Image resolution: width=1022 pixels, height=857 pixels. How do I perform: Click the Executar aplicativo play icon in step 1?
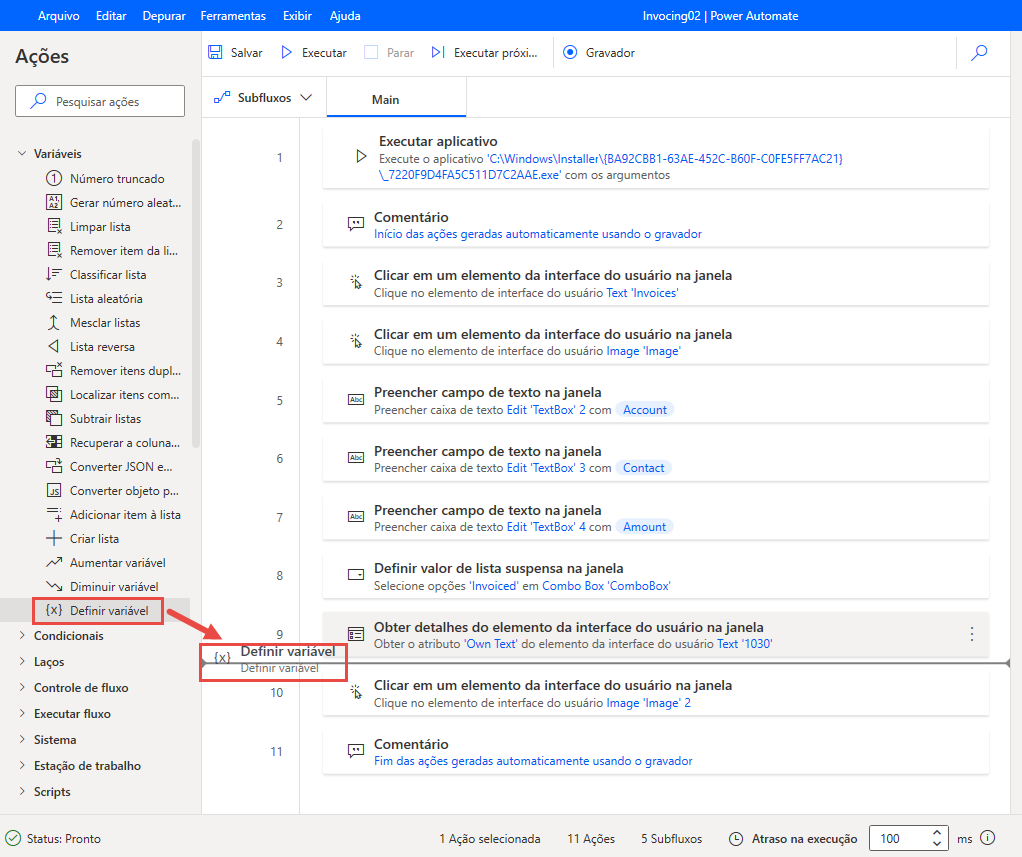(360, 157)
